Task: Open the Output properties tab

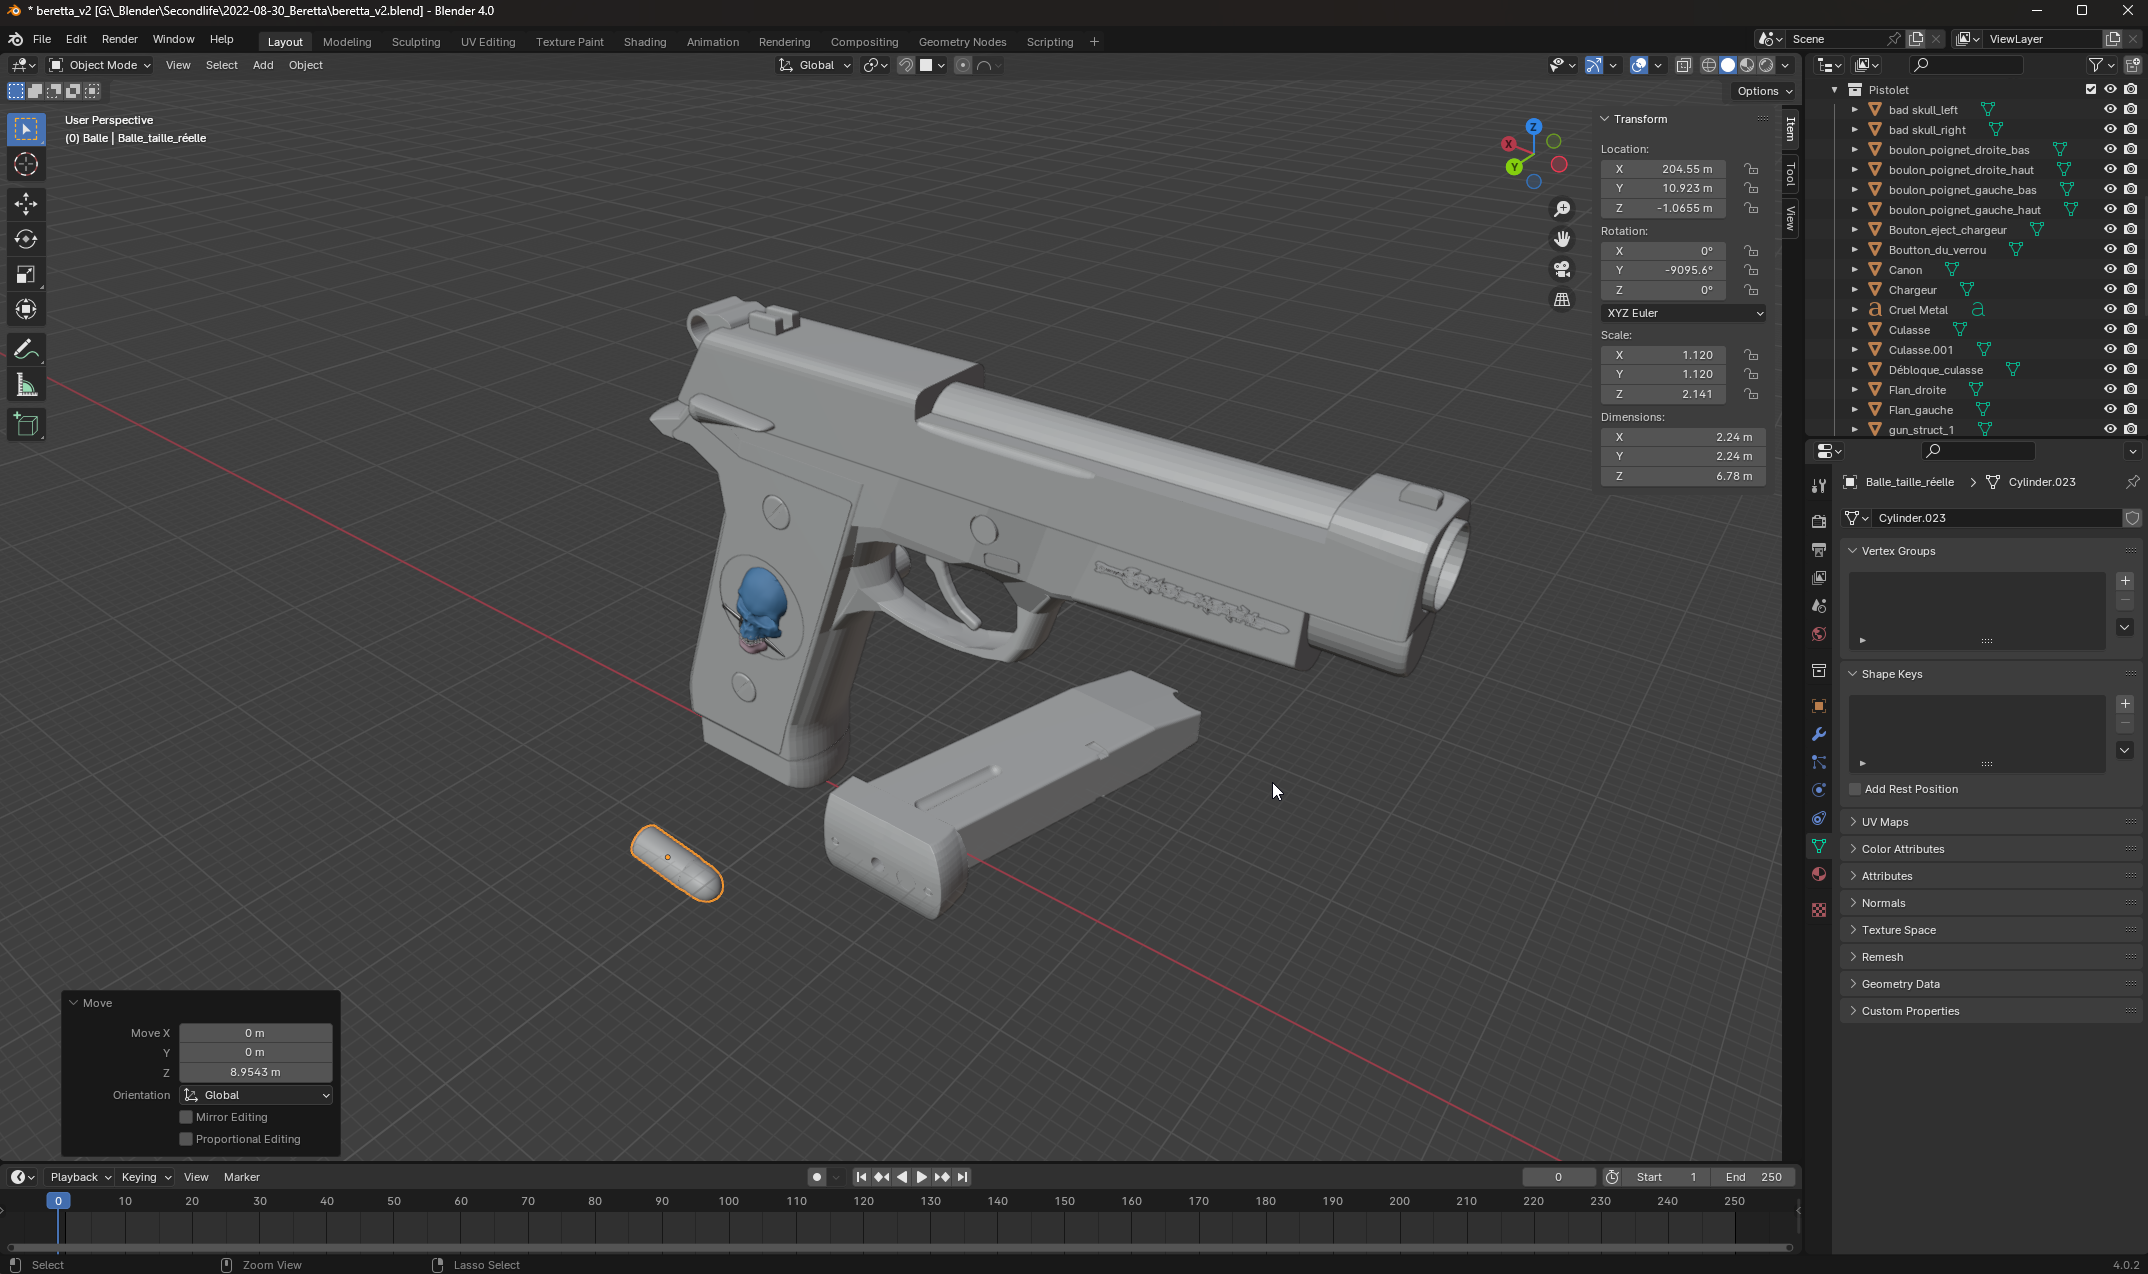Action: (x=1819, y=550)
